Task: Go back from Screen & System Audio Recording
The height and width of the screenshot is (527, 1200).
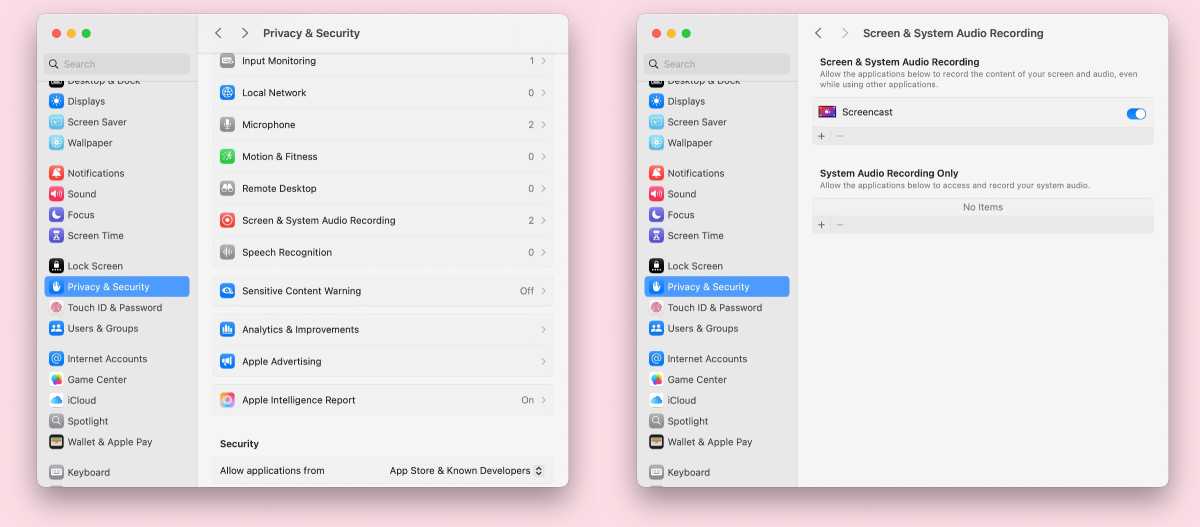Action: click(x=819, y=33)
